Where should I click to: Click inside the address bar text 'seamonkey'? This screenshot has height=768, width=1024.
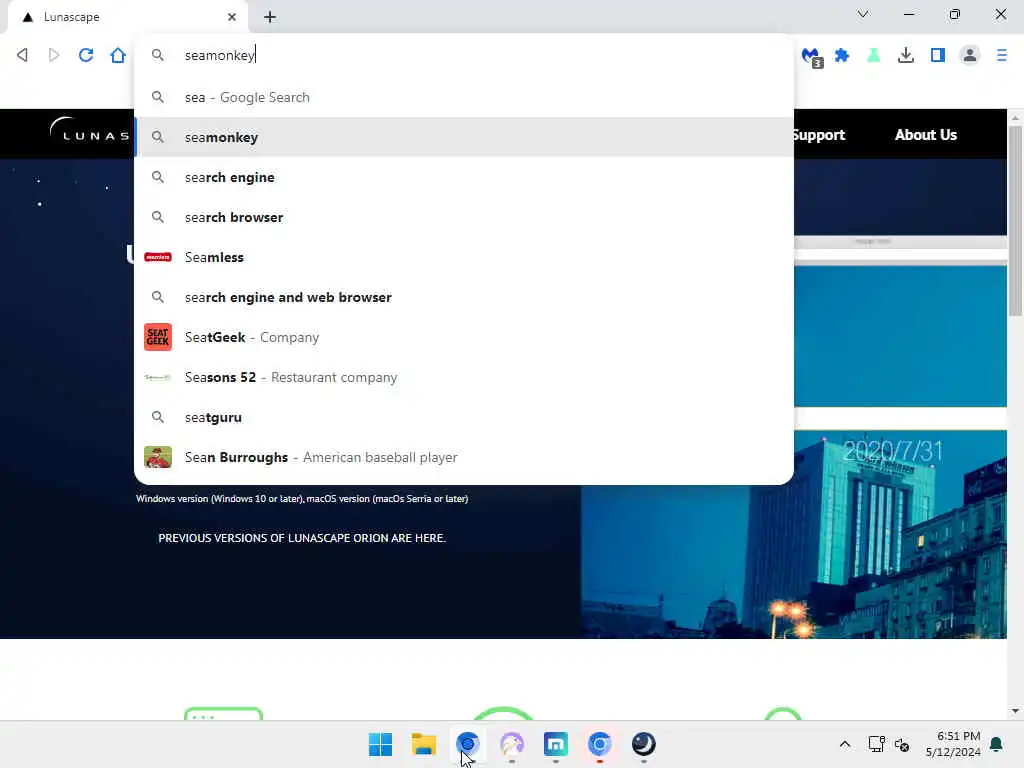(219, 55)
